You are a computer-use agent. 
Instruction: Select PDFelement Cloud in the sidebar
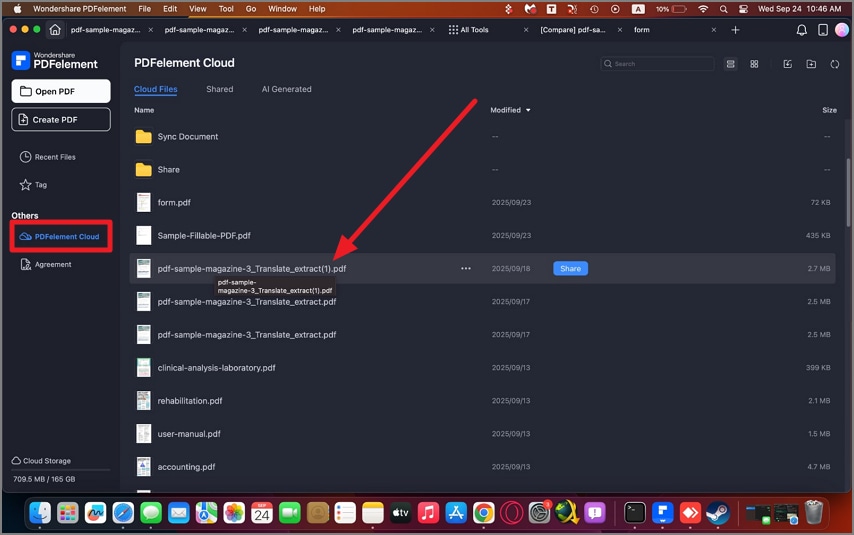click(61, 236)
